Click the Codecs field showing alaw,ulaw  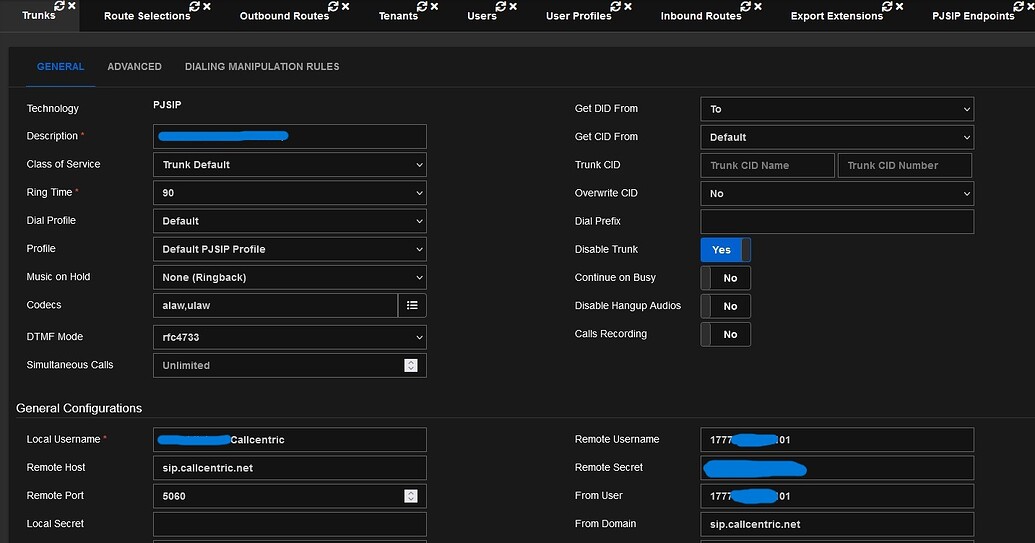click(275, 305)
